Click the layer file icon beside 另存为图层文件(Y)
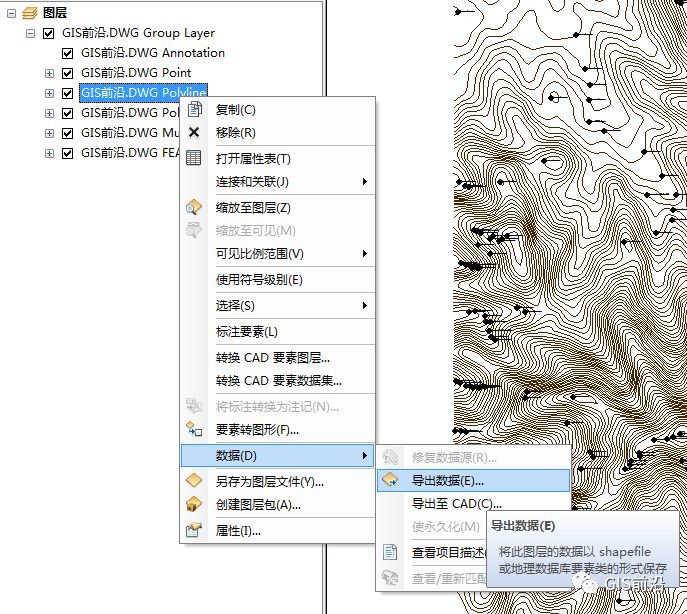This screenshot has width=687, height=614. coord(194,481)
